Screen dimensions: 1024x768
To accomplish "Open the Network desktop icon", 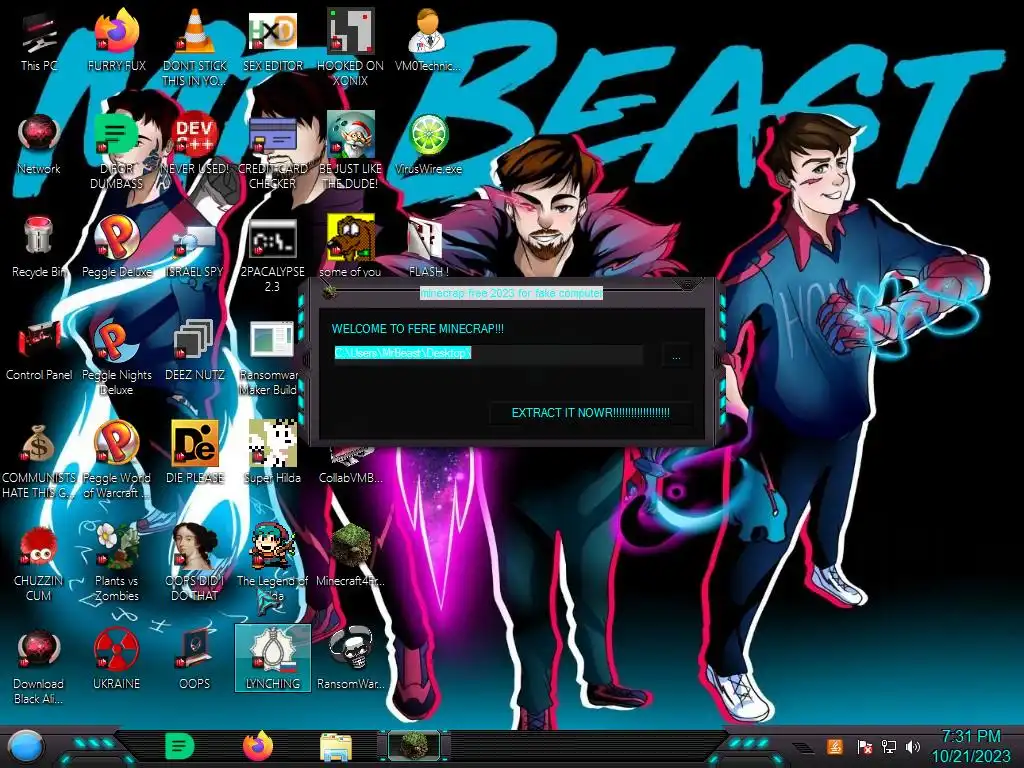I will (39, 145).
